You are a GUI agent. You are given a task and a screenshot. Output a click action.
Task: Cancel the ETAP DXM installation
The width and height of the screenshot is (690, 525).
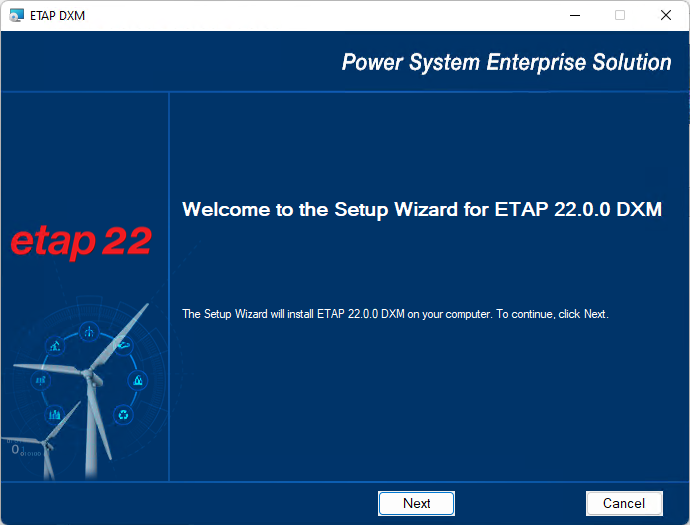coord(624,503)
